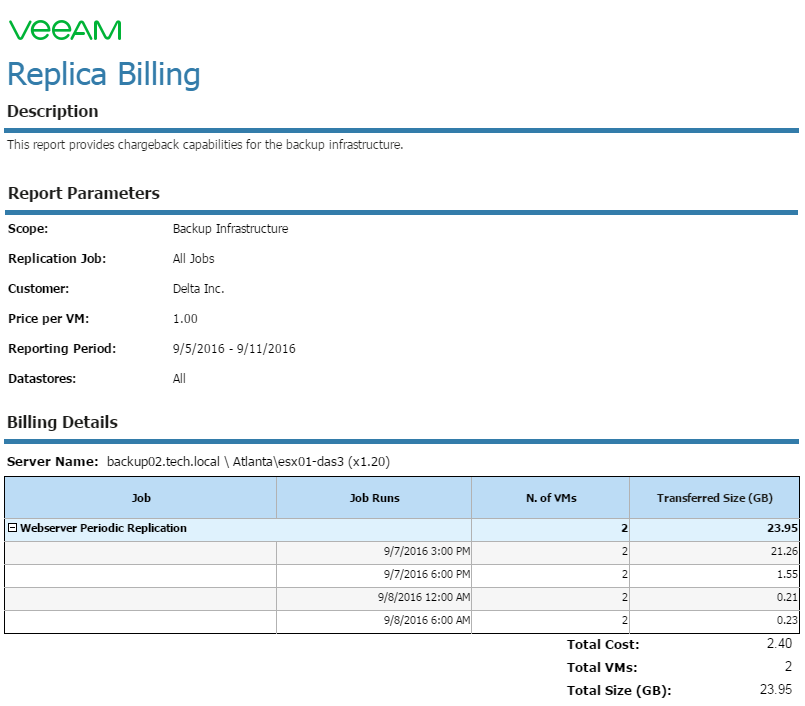Click the 0.21 transferred size value
Viewport: 805px width, 706px height.
(x=787, y=598)
